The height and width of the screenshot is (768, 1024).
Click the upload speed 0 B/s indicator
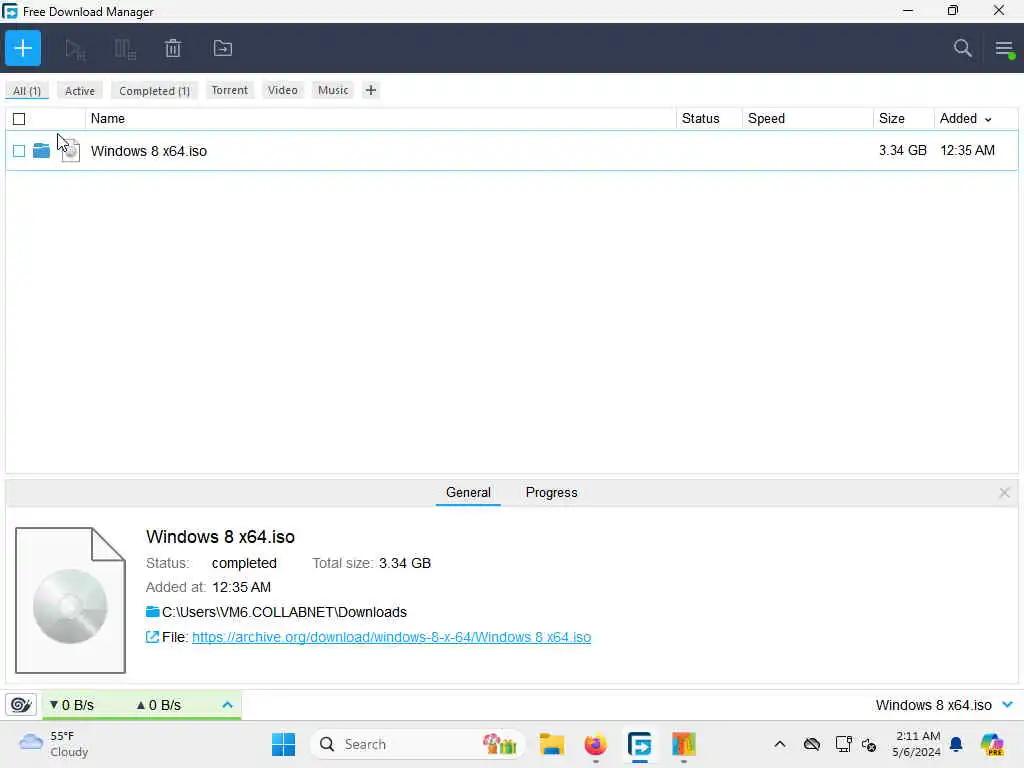click(159, 705)
